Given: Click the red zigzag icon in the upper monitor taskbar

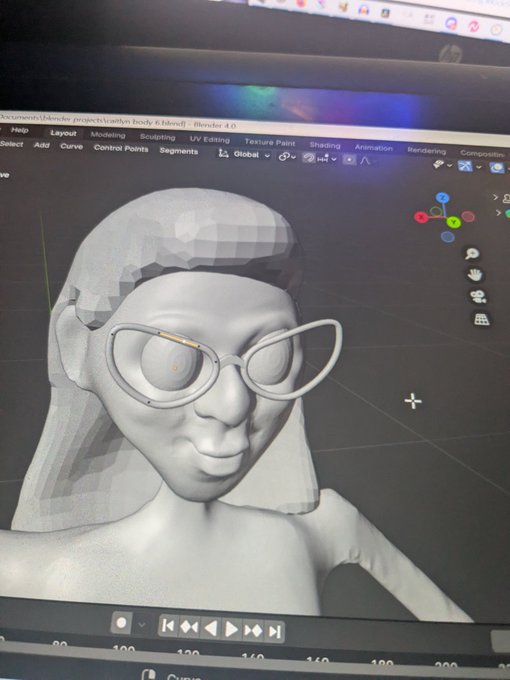Looking at the screenshot, I should (x=473, y=26).
